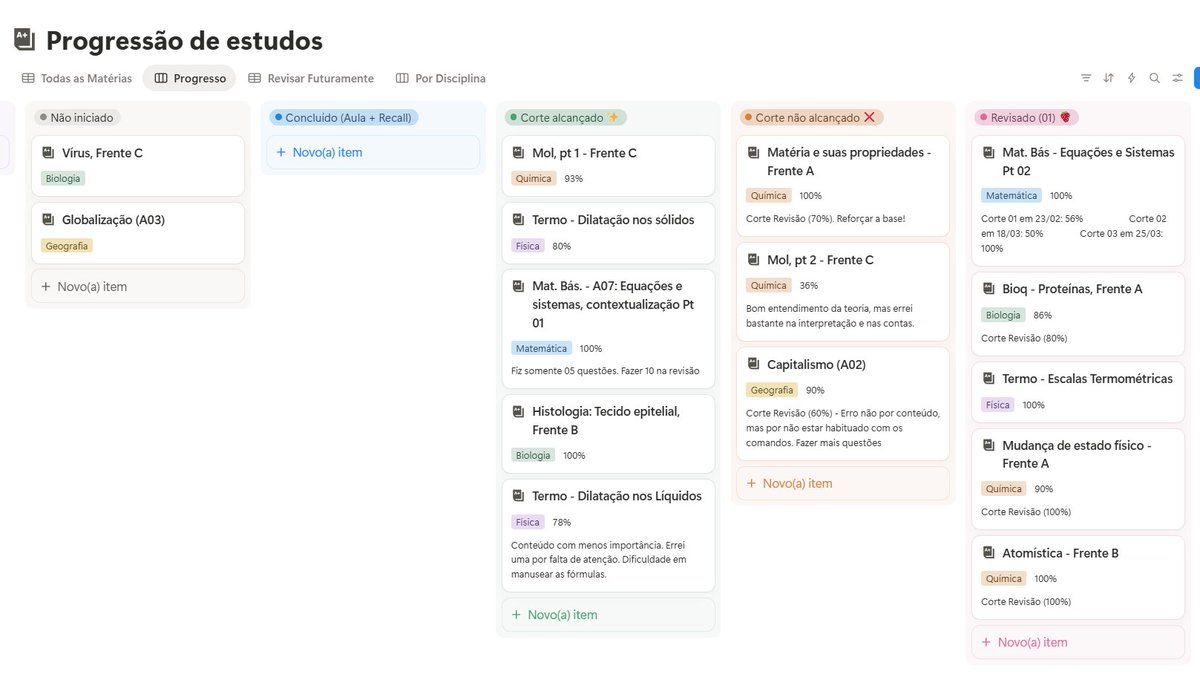
Task: Click the 36% value on Mol, pt 2
Action: [808, 285]
